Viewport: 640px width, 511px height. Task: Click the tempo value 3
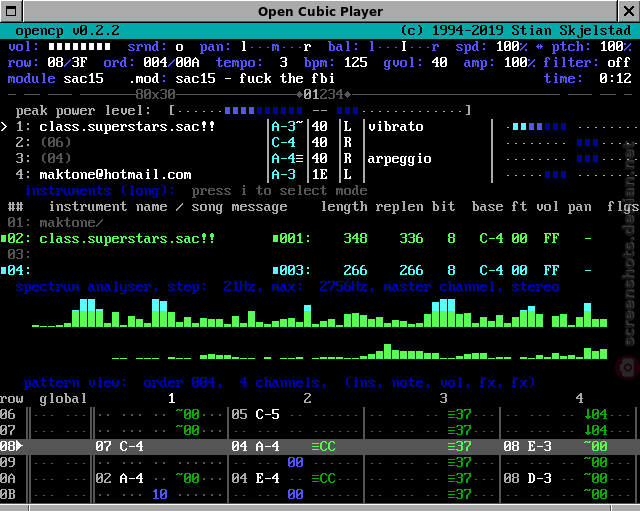[x=284, y=62]
